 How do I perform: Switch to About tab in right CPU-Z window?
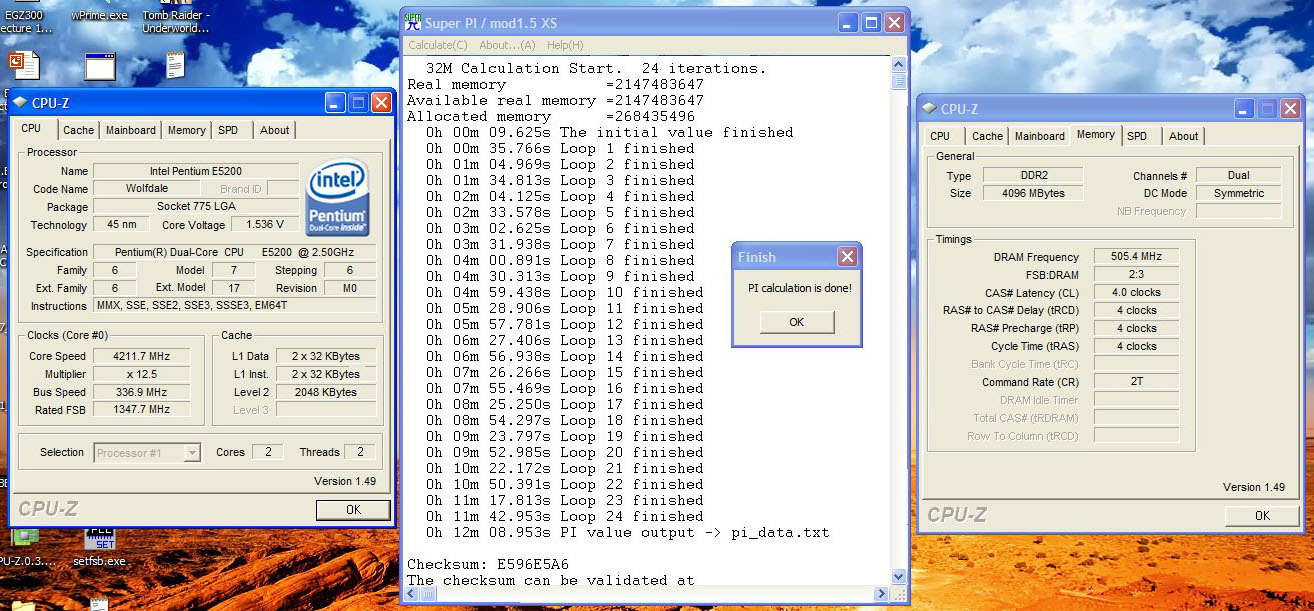tap(1184, 136)
